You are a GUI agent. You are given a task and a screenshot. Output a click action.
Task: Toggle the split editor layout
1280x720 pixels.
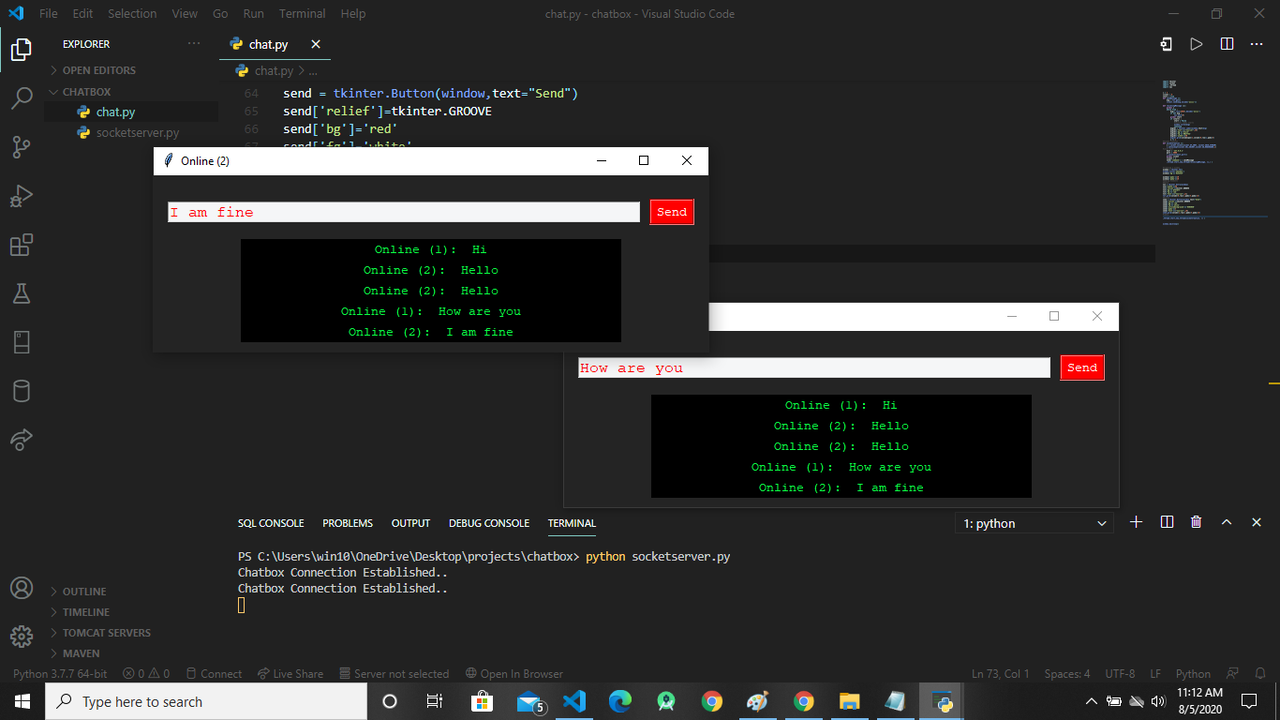pos(1225,44)
